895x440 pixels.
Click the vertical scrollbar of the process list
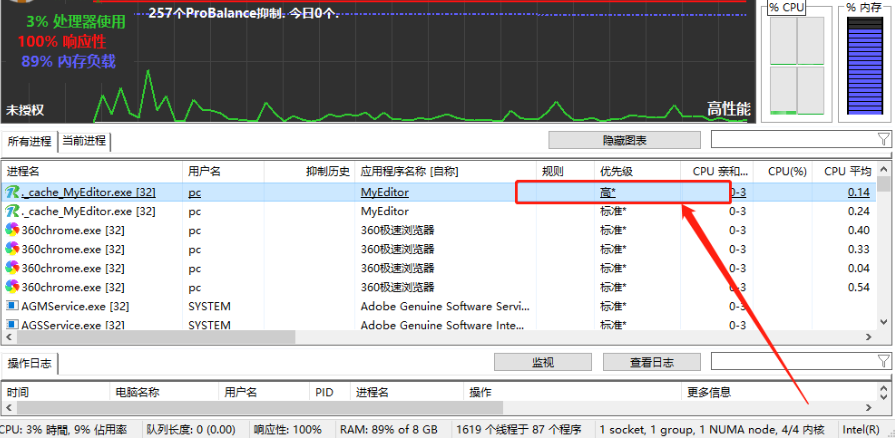[884, 245]
